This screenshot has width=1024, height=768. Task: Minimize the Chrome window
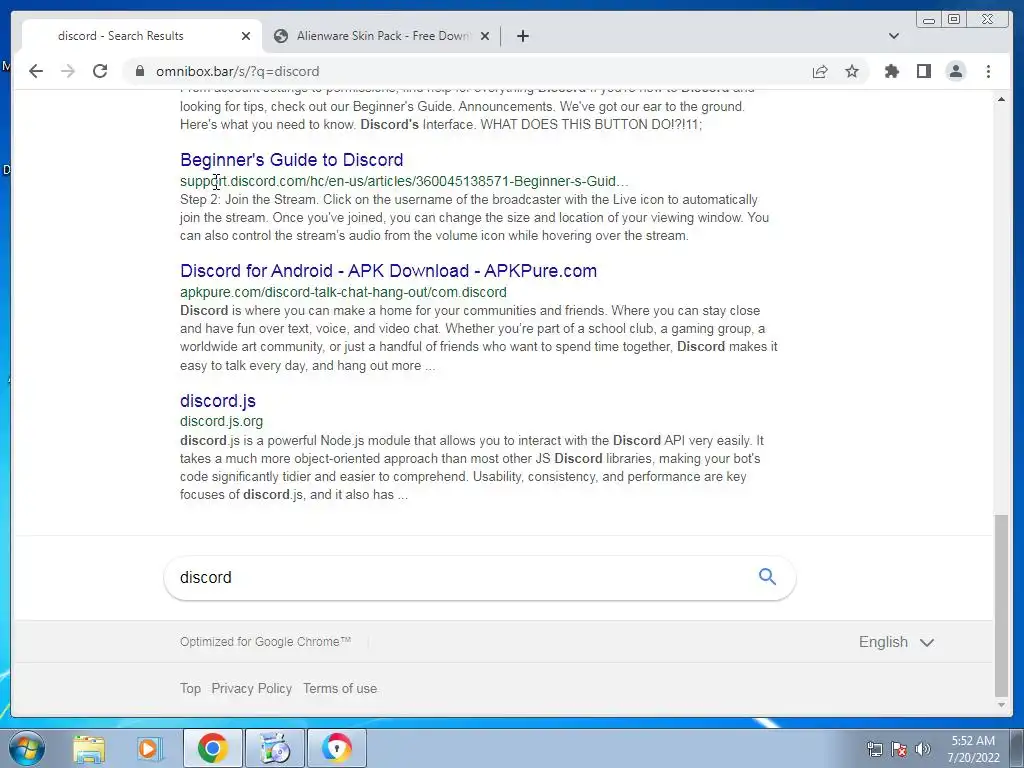pos(929,20)
